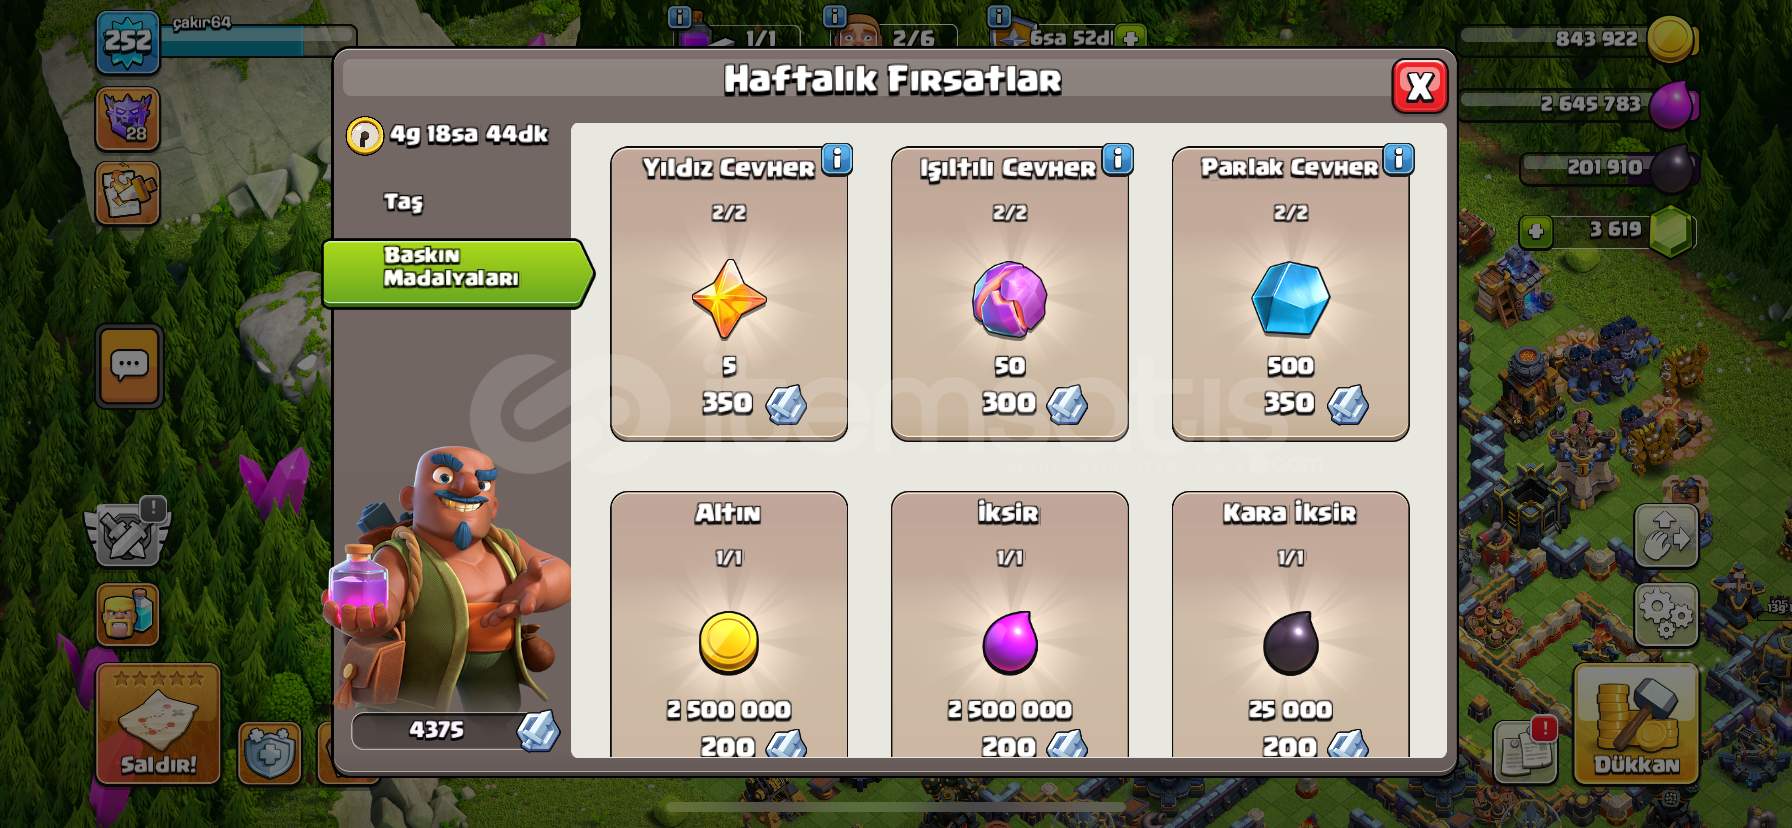Image resolution: width=1792 pixels, height=828 pixels.
Task: Buy Altın offer of 2 500 000
Action: click(729, 625)
